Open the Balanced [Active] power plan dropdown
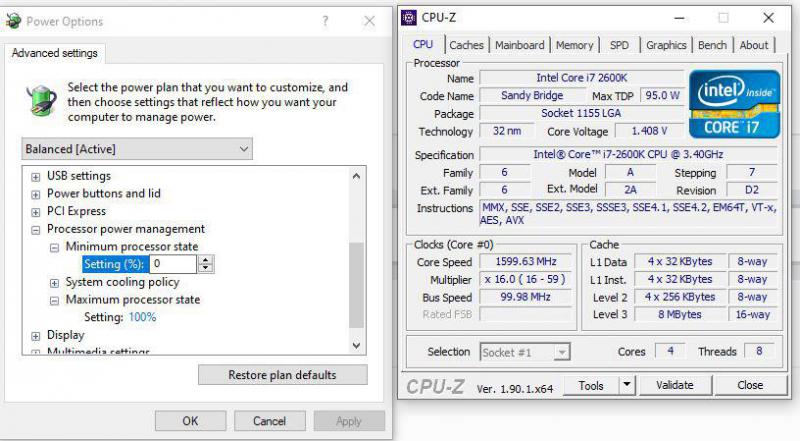800x441 pixels. [137, 149]
